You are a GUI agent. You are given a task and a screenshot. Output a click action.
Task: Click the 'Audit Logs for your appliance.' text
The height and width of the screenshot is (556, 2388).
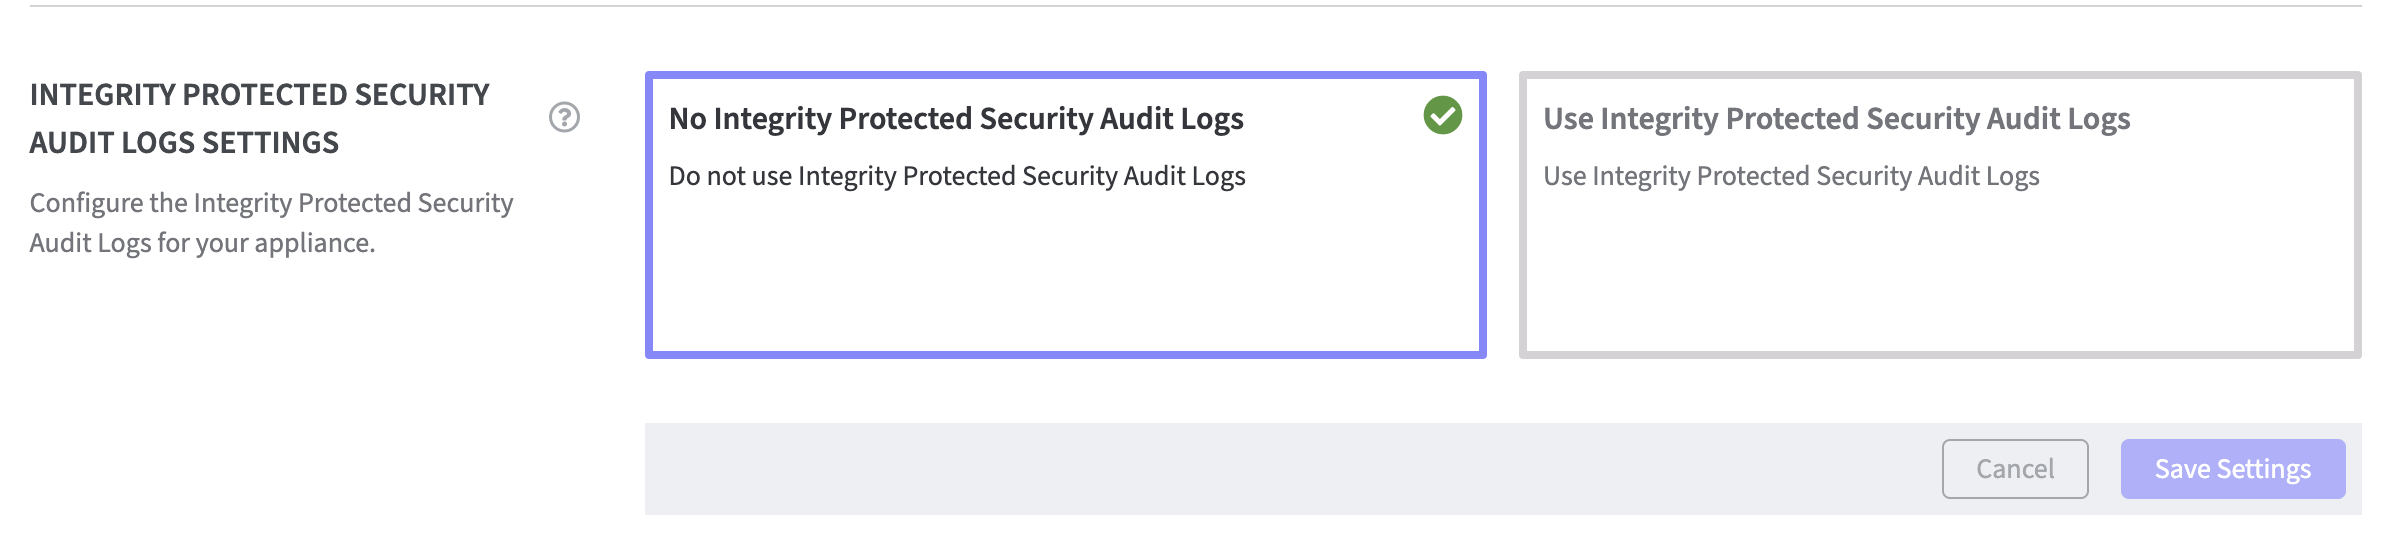(x=202, y=243)
